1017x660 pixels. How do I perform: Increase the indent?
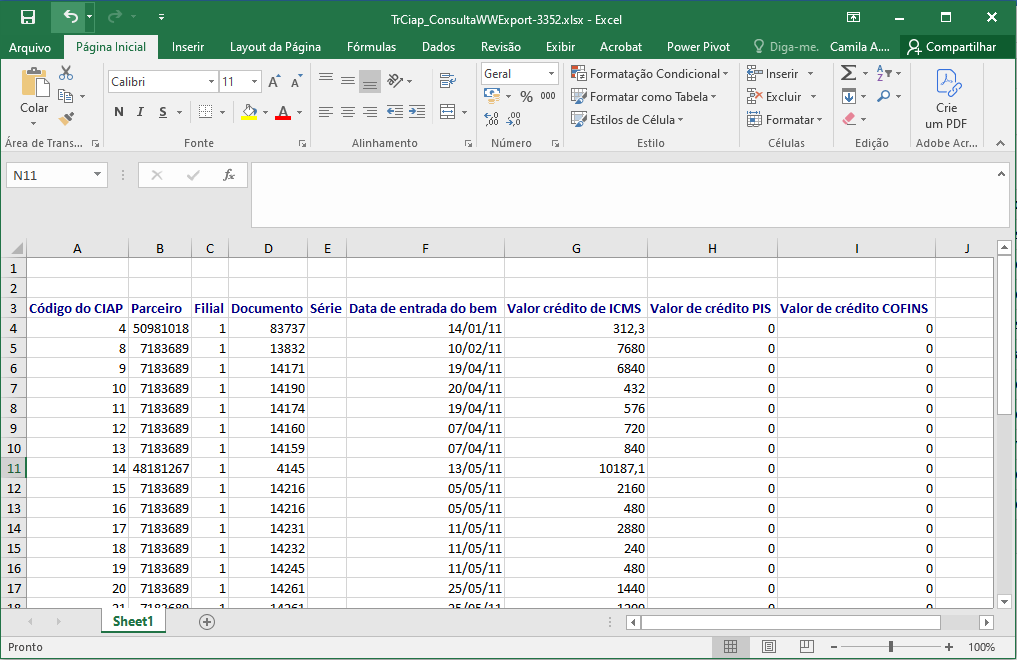417,112
